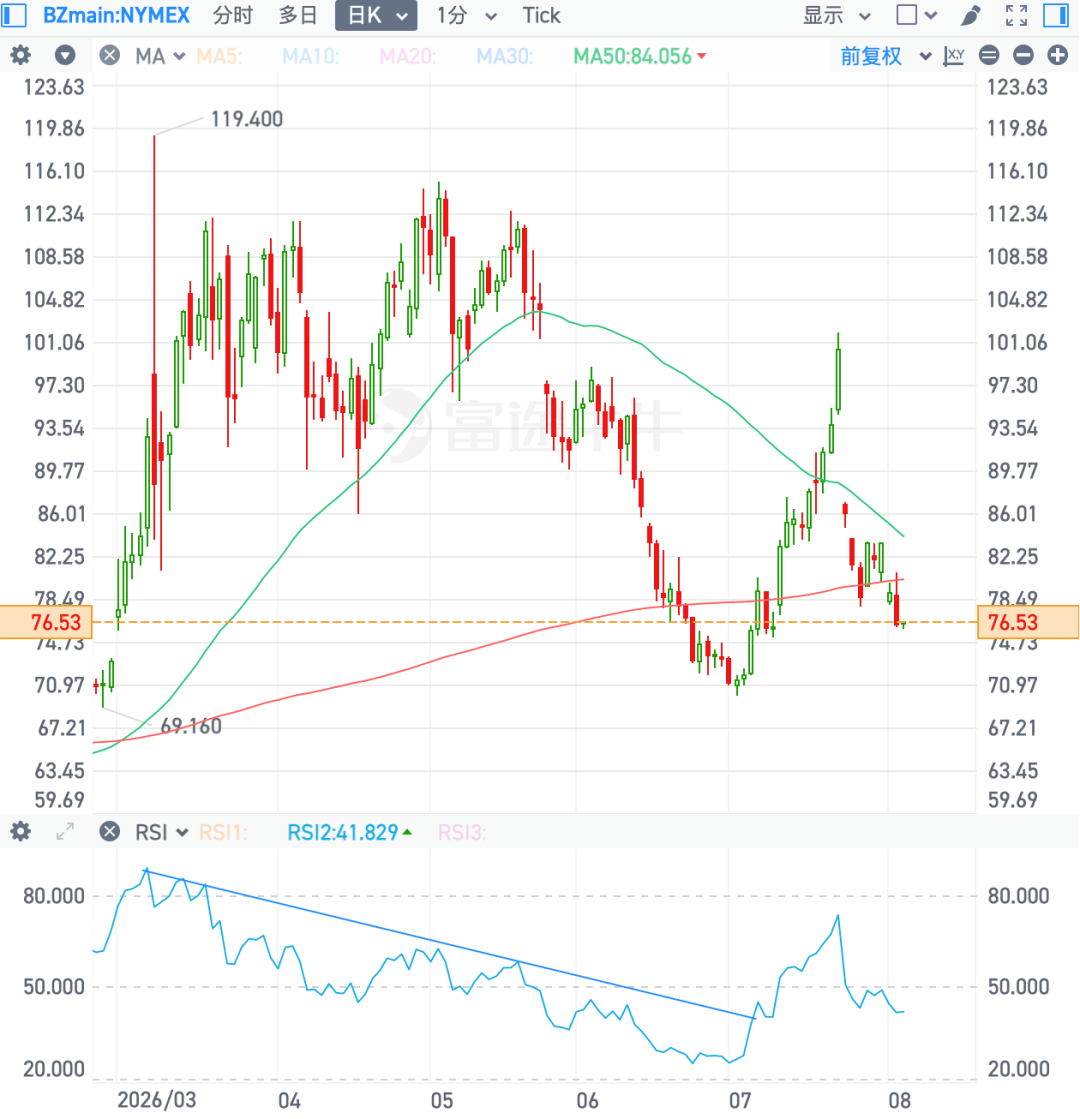
Task: Open RSI panel settings gear
Action: pos(21,831)
